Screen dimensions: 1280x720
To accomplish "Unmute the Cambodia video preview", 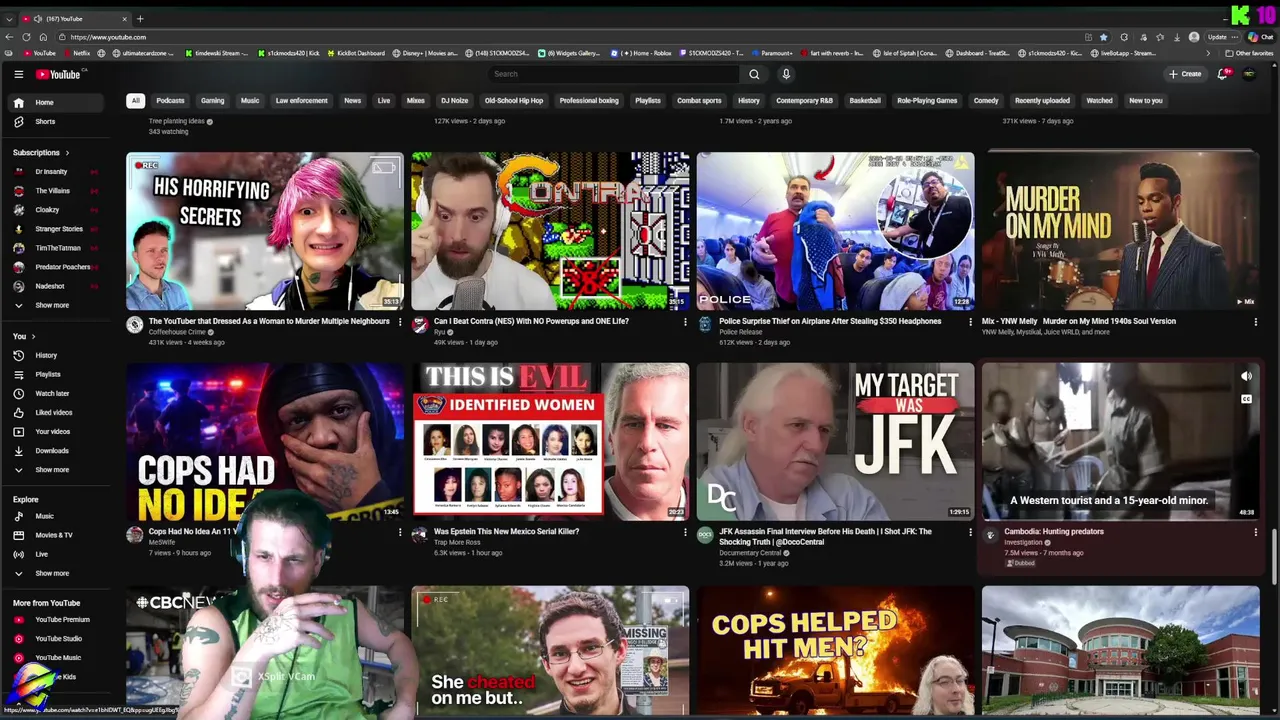I will tap(1246, 377).
